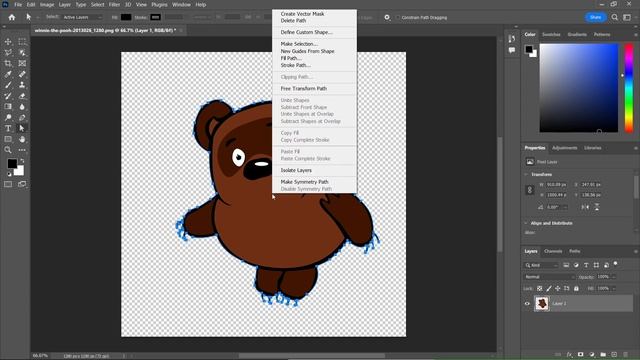640x360 pixels.
Task: Toggle the type layers filter
Action: click(x=586, y=265)
